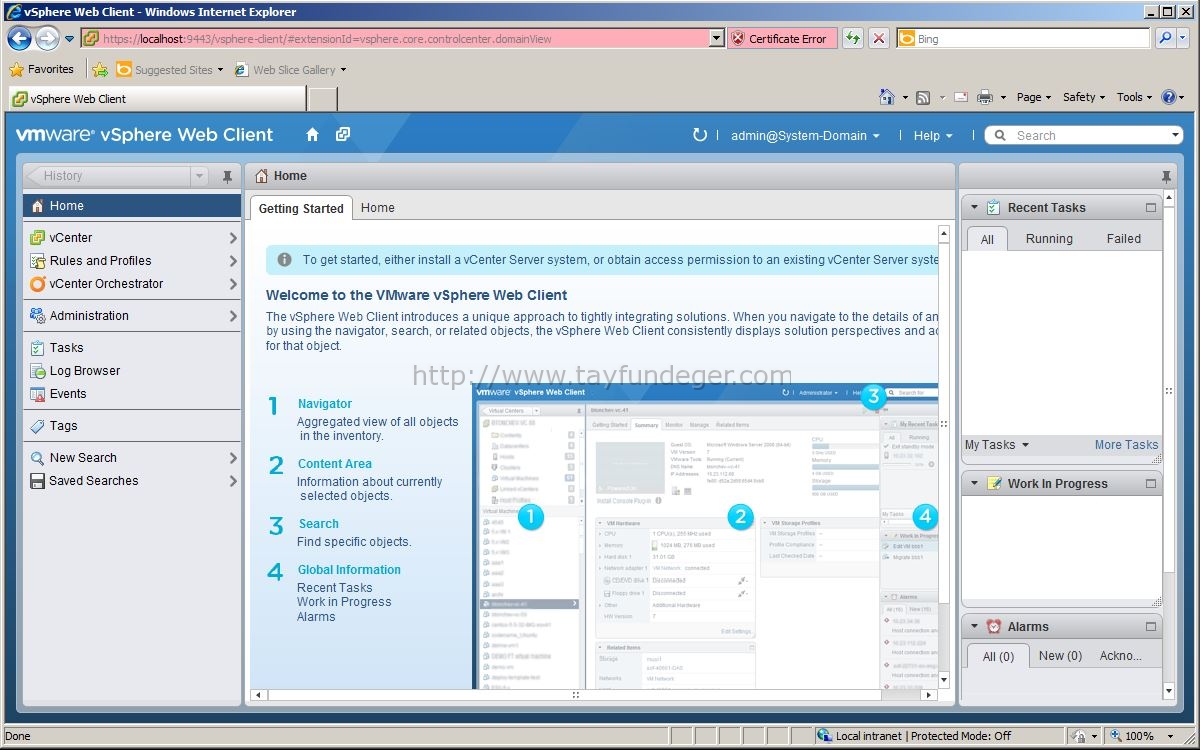Click IE forward button

point(47,39)
